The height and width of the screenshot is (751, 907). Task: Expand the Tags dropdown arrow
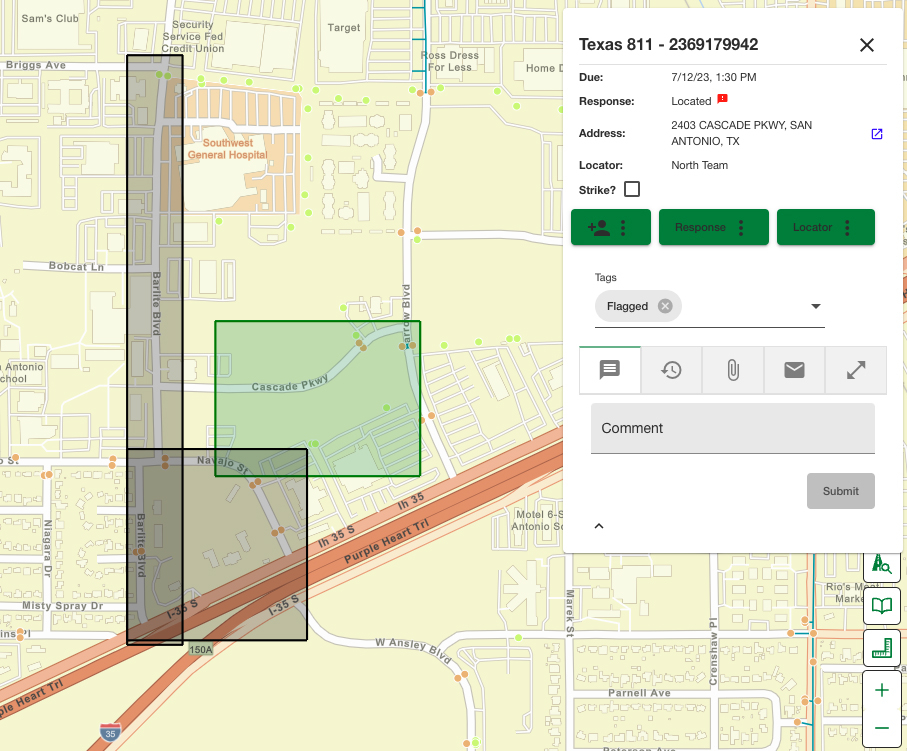tap(815, 306)
